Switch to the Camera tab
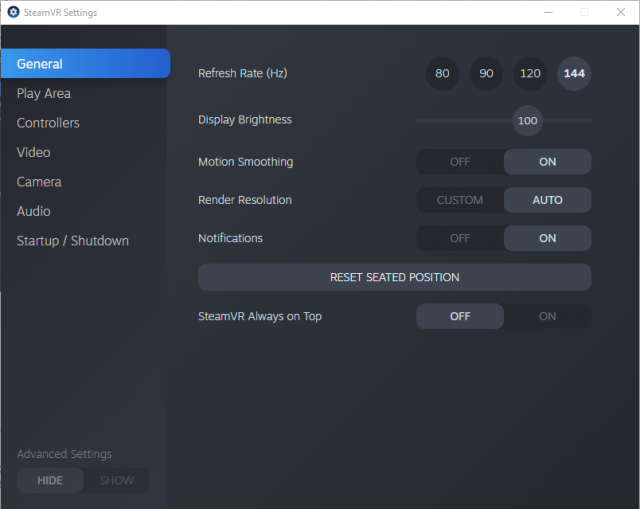640x509 pixels. tap(39, 182)
